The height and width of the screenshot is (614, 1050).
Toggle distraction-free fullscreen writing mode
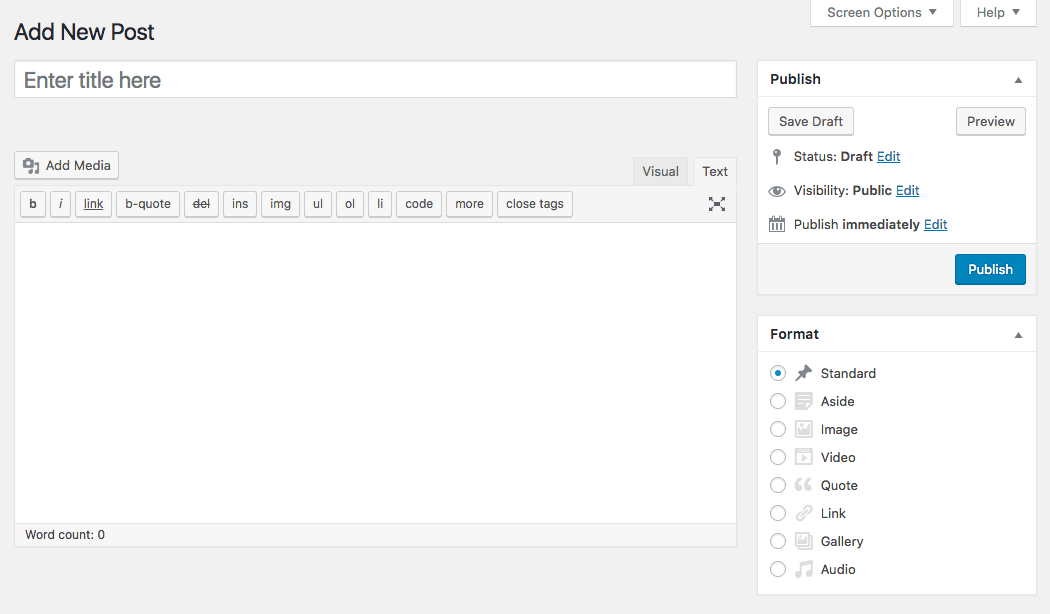pyautogui.click(x=716, y=204)
